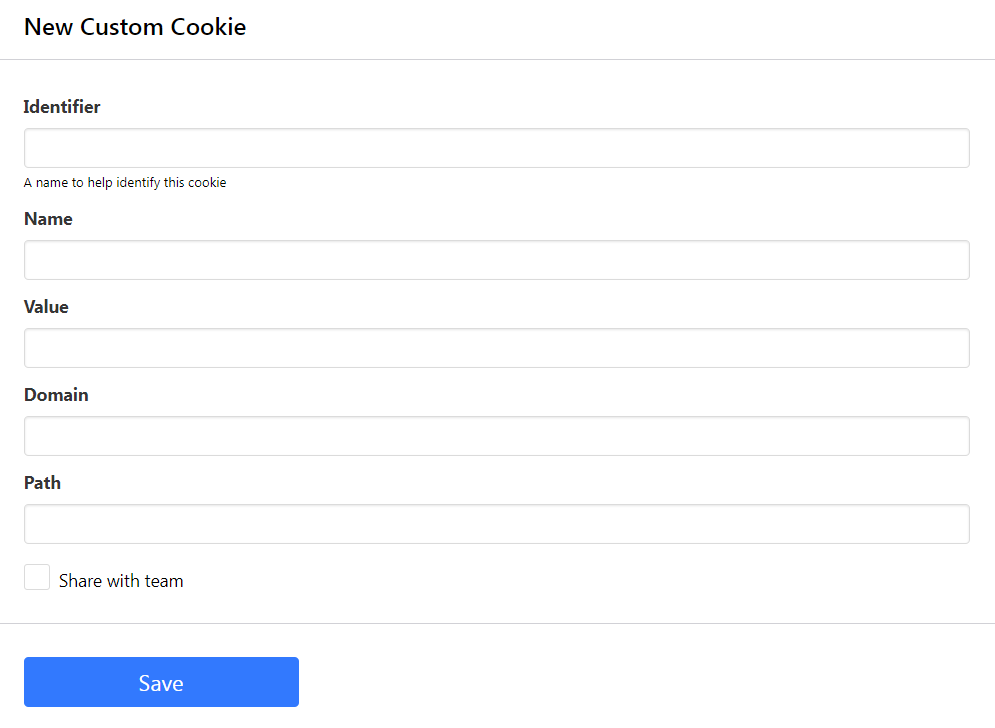The height and width of the screenshot is (728, 995).
Task: Select the Domain input box
Action: click(x=496, y=436)
